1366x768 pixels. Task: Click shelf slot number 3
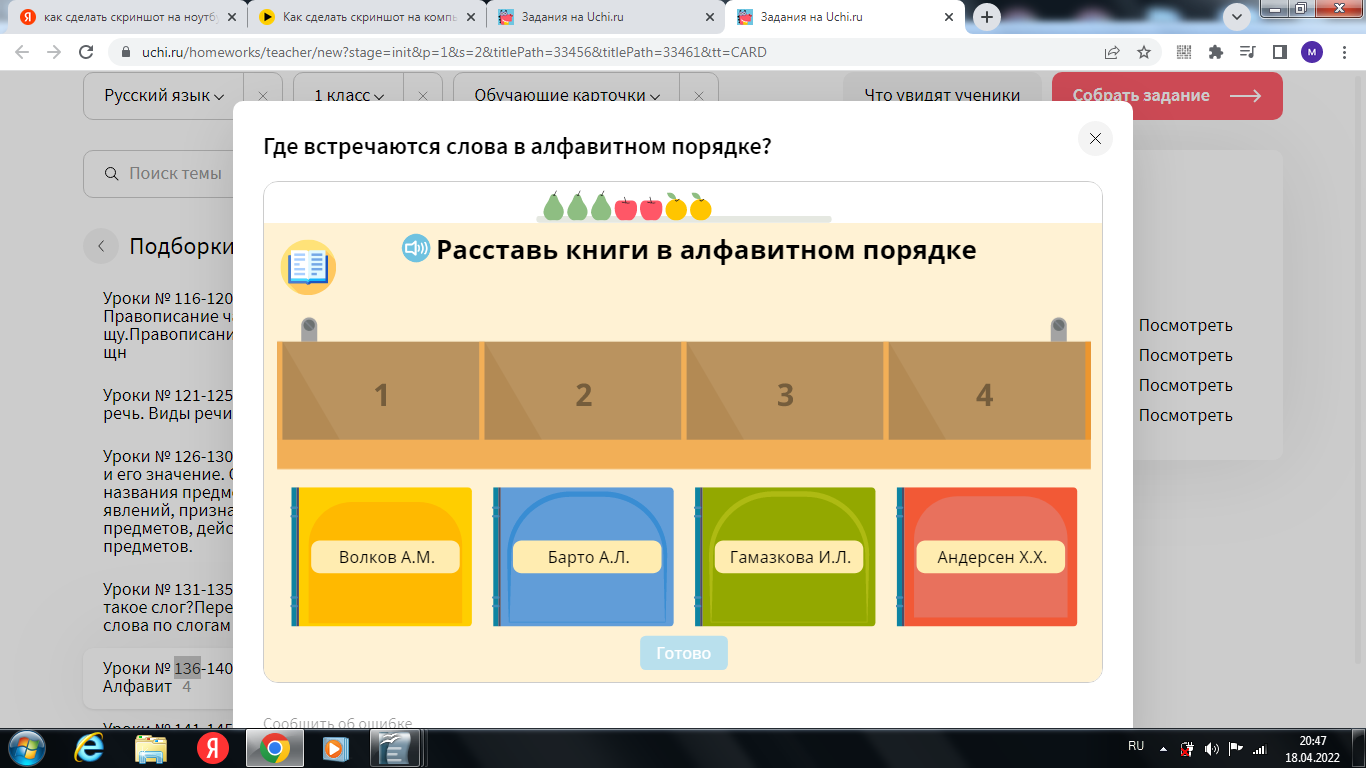click(x=785, y=395)
